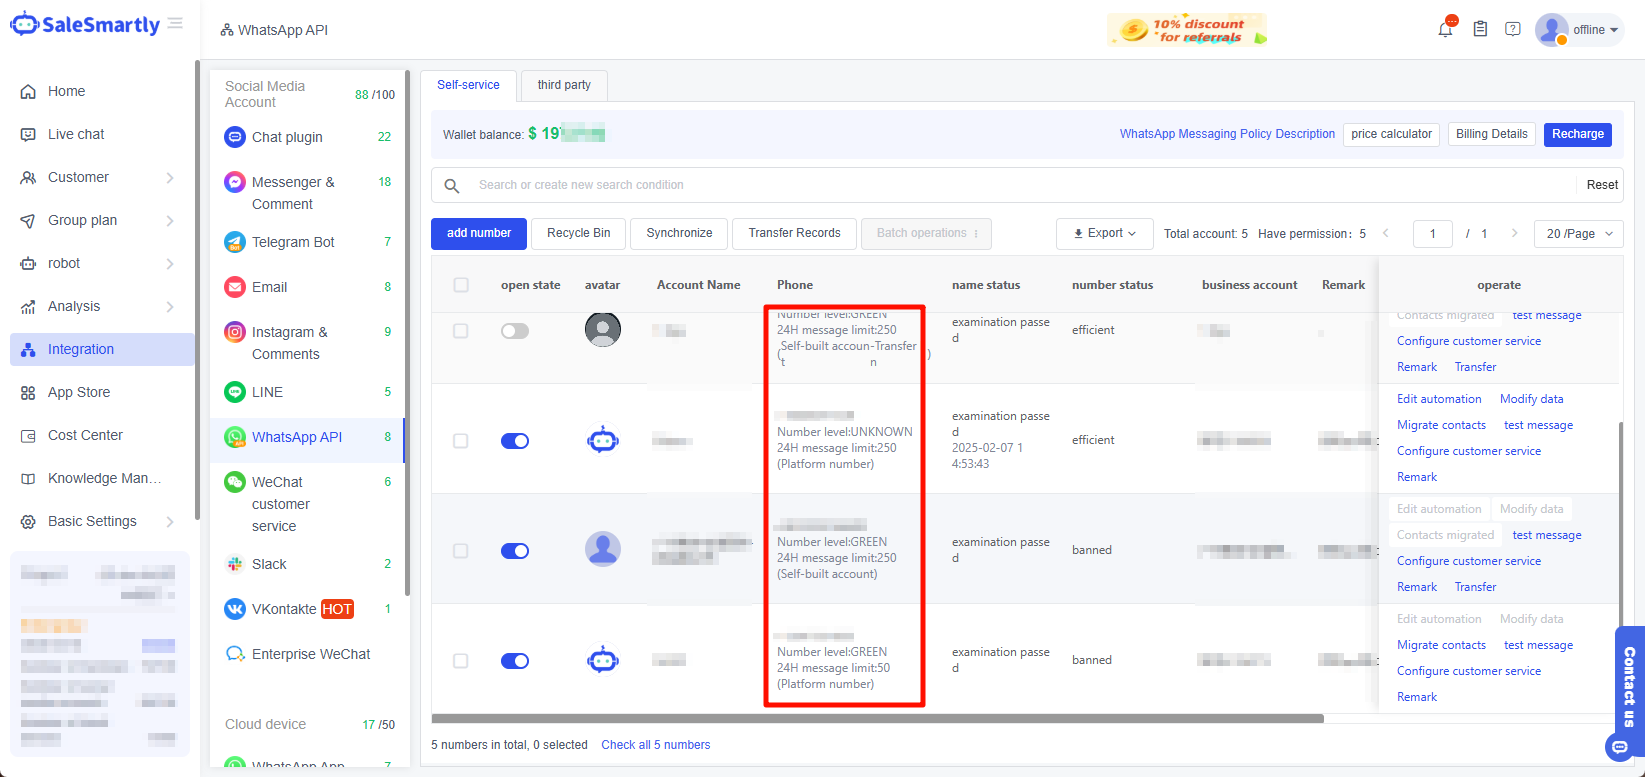Select the Slack channel icon
Image resolution: width=1645 pixels, height=777 pixels.
235,564
